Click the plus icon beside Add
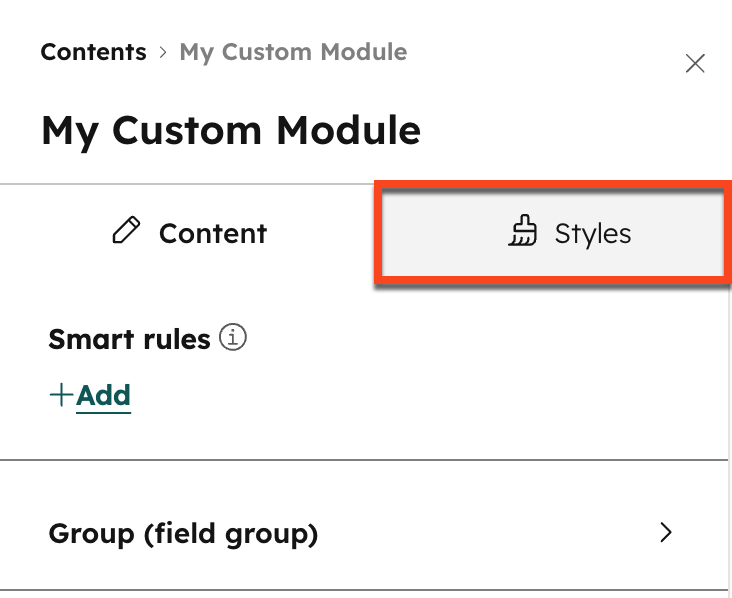This screenshot has height=598, width=732. (x=61, y=396)
